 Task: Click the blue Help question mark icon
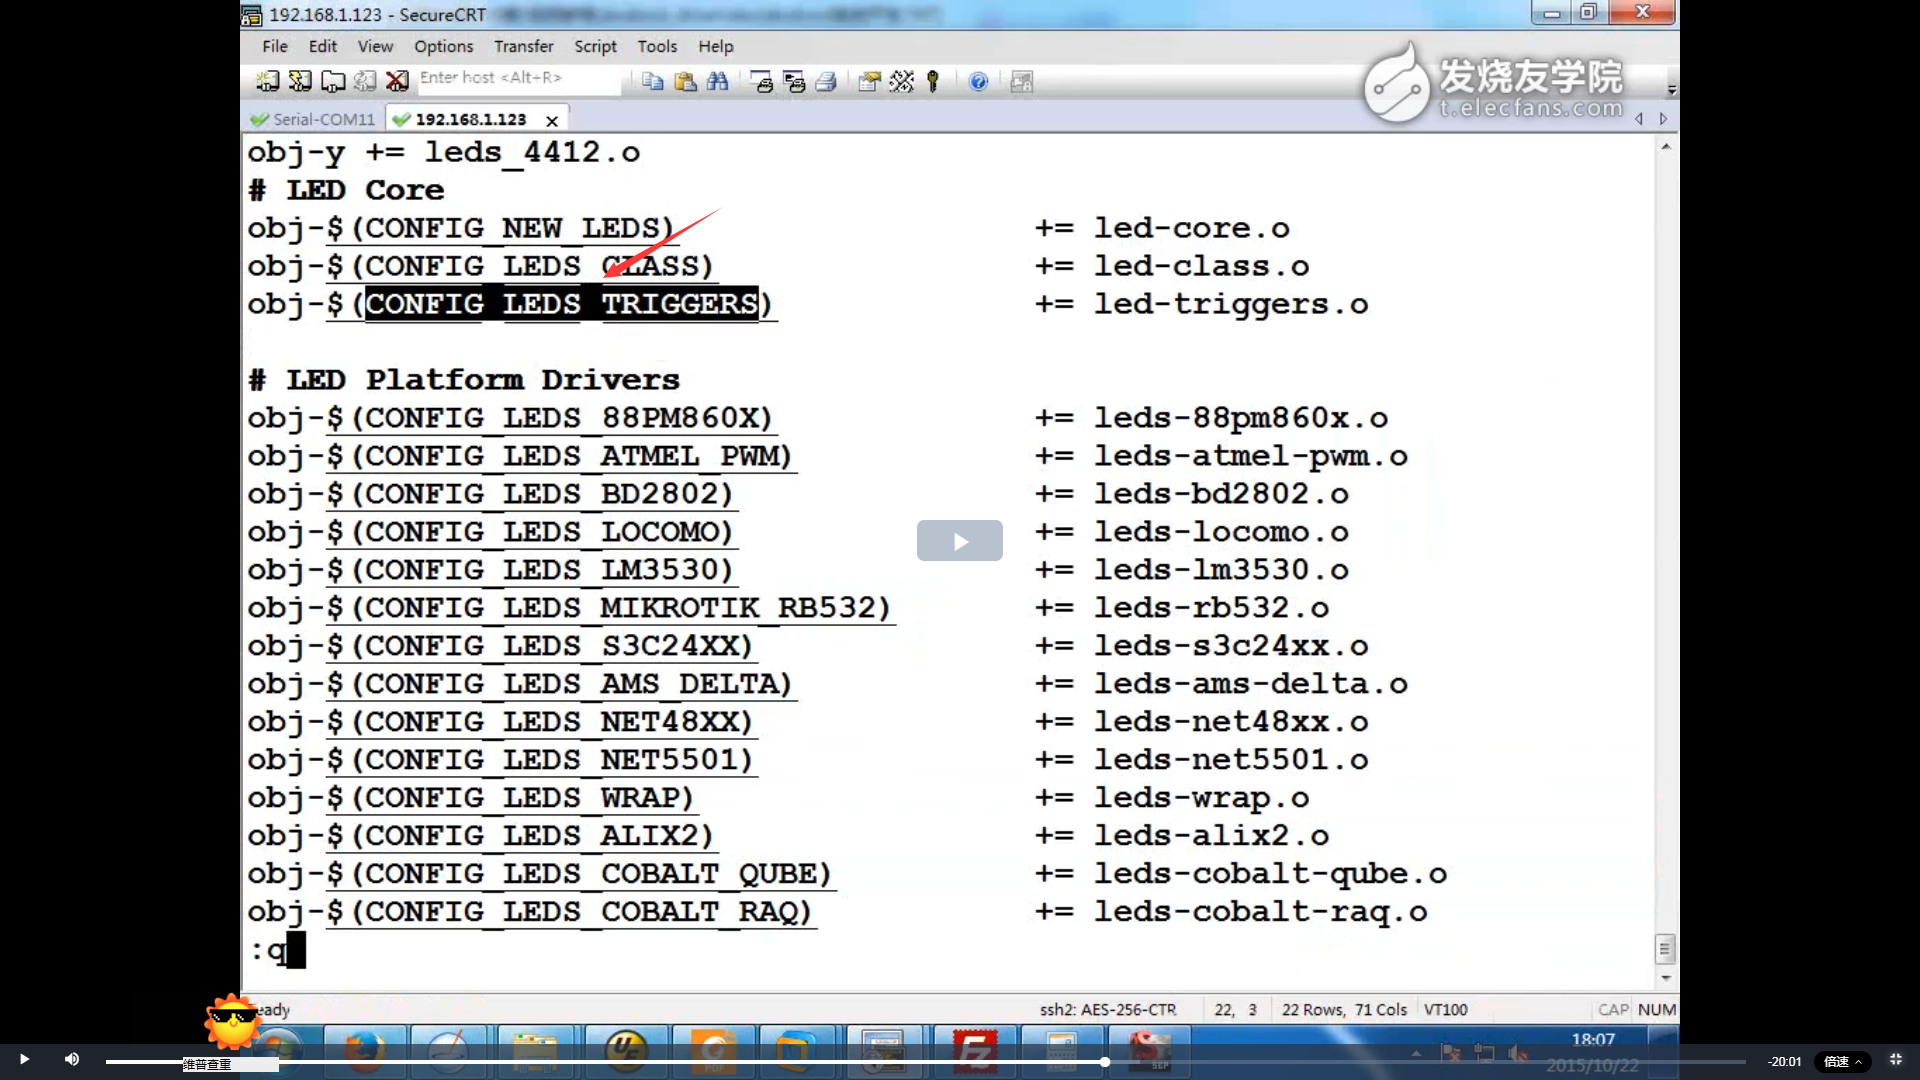[978, 81]
